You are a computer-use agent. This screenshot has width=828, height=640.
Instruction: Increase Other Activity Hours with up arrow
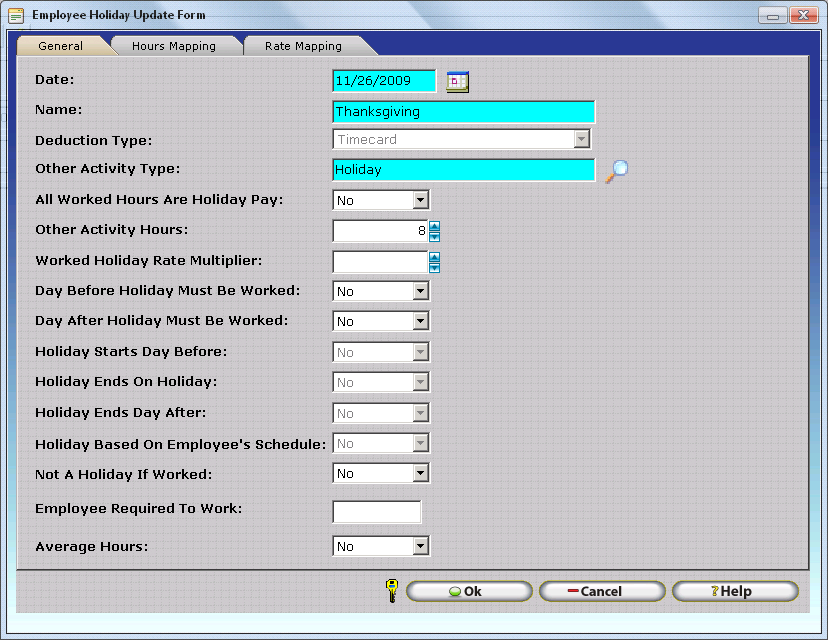pyautogui.click(x=434, y=226)
